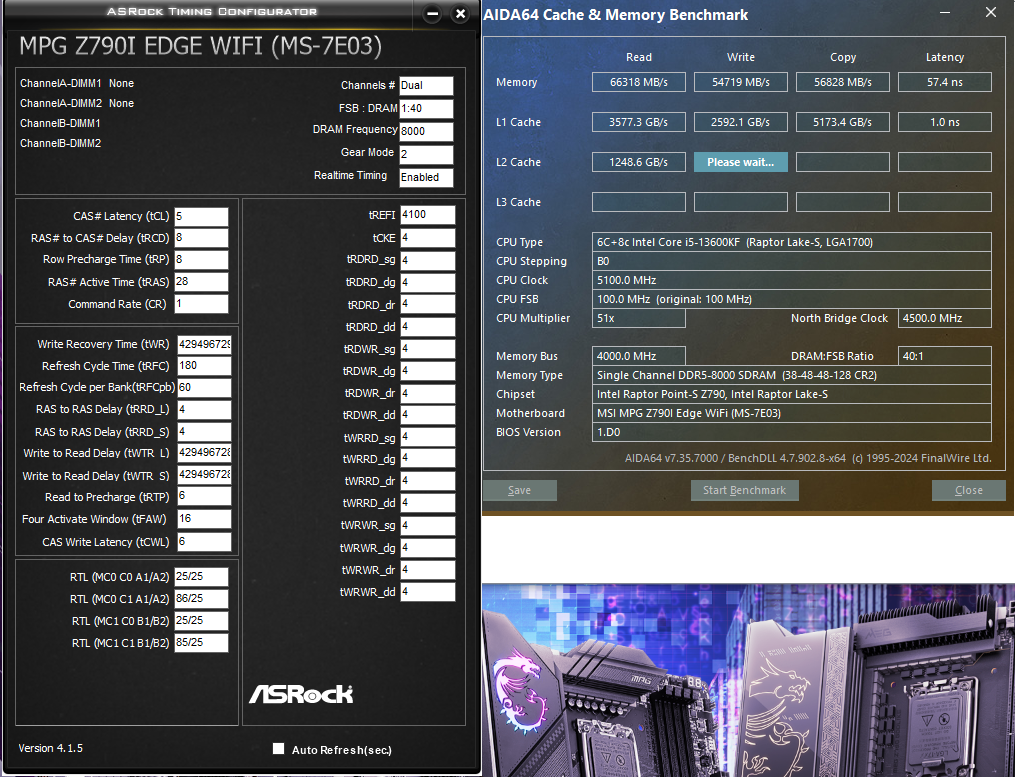Viewport: 1015px width, 777px height.
Task: Click the Memory Write value 54719 MB/s
Action: point(741,82)
